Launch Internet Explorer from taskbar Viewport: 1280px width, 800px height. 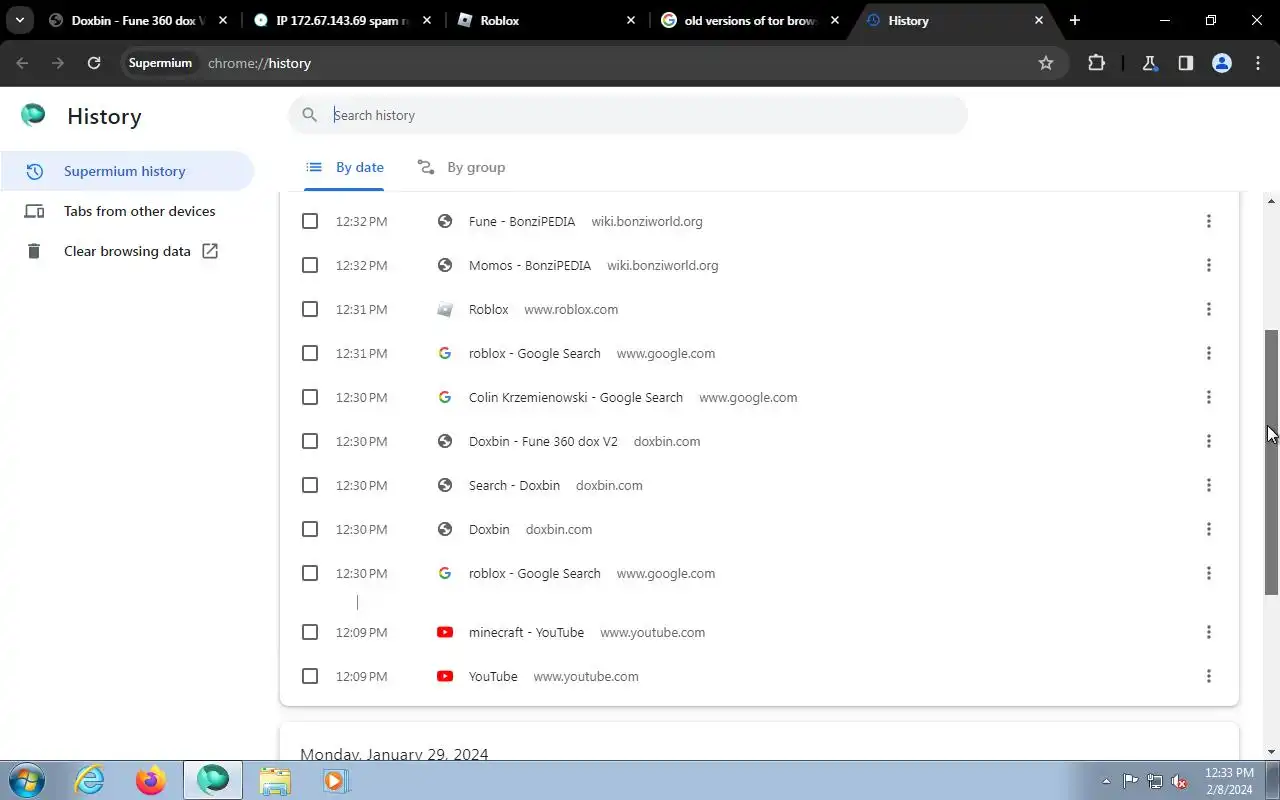click(90, 780)
